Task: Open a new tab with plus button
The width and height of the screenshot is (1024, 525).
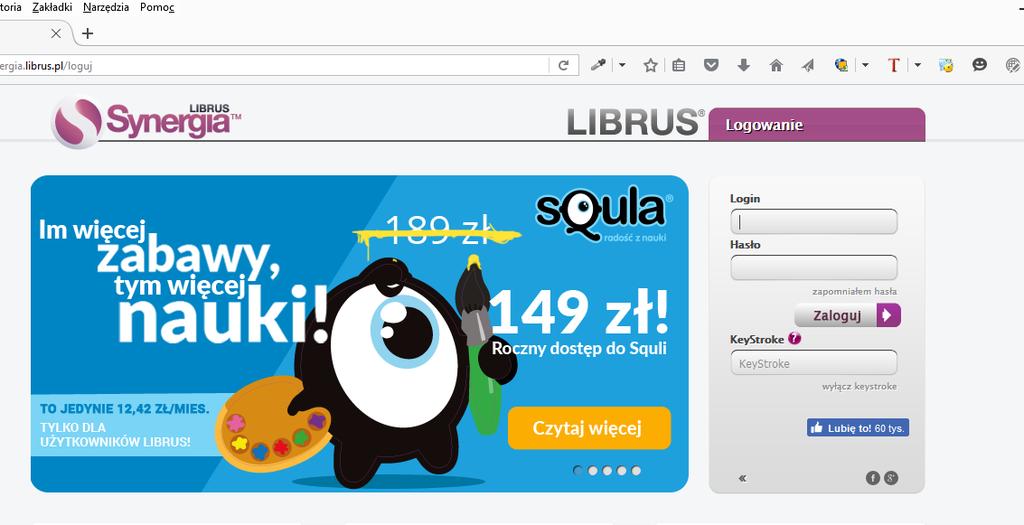Action: click(88, 33)
